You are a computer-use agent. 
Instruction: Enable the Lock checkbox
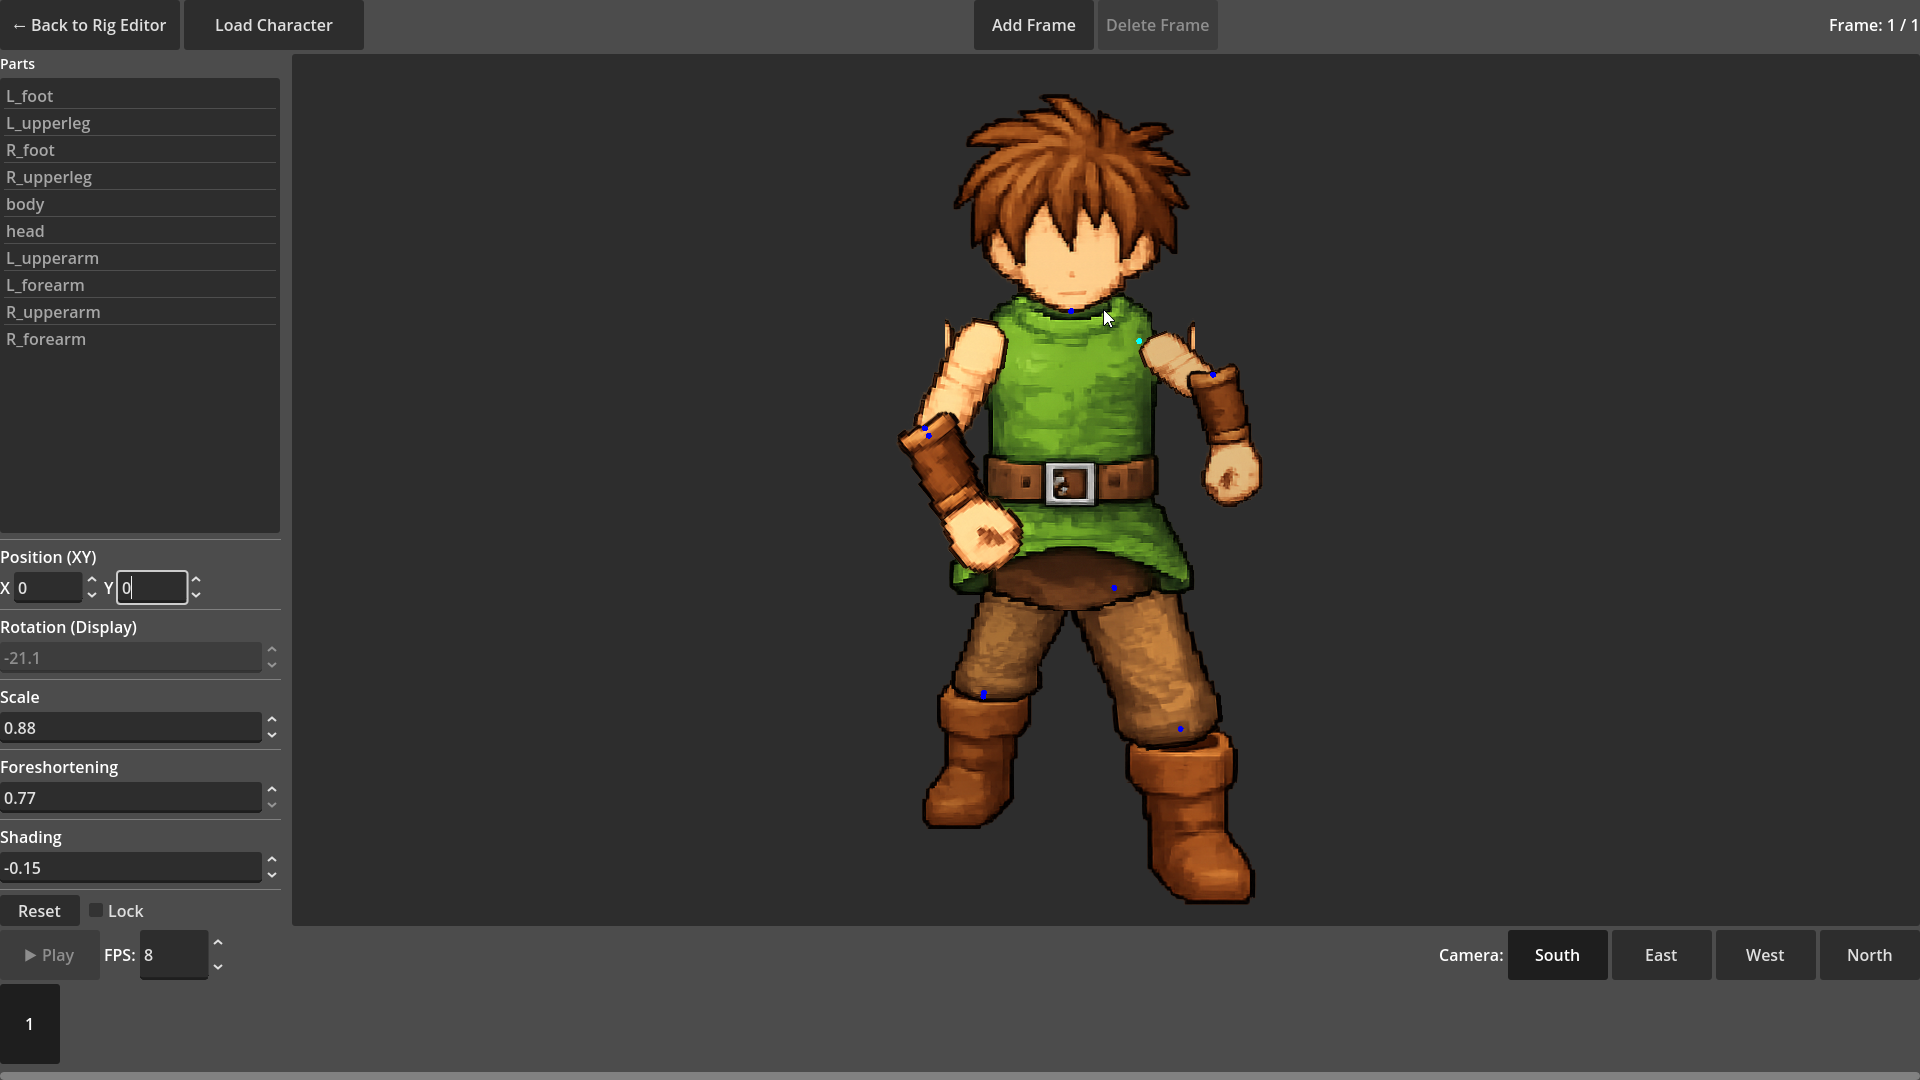pyautogui.click(x=96, y=911)
